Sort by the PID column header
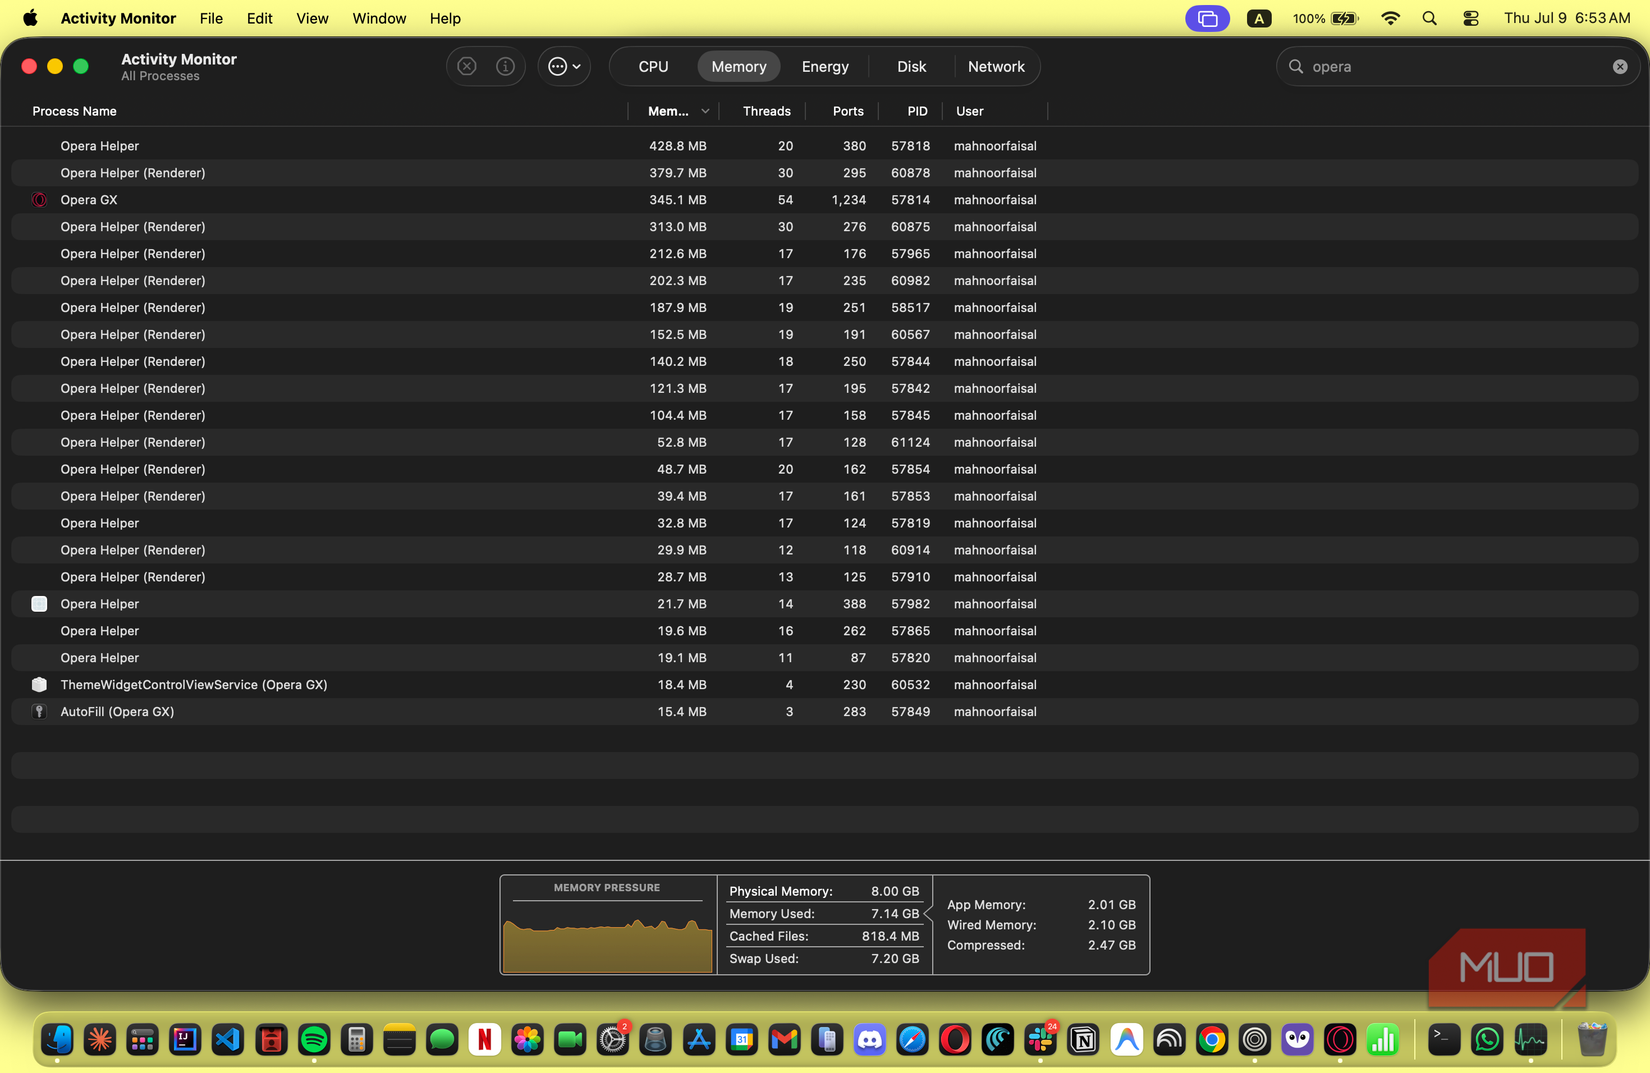This screenshot has width=1650, height=1073. coord(917,111)
